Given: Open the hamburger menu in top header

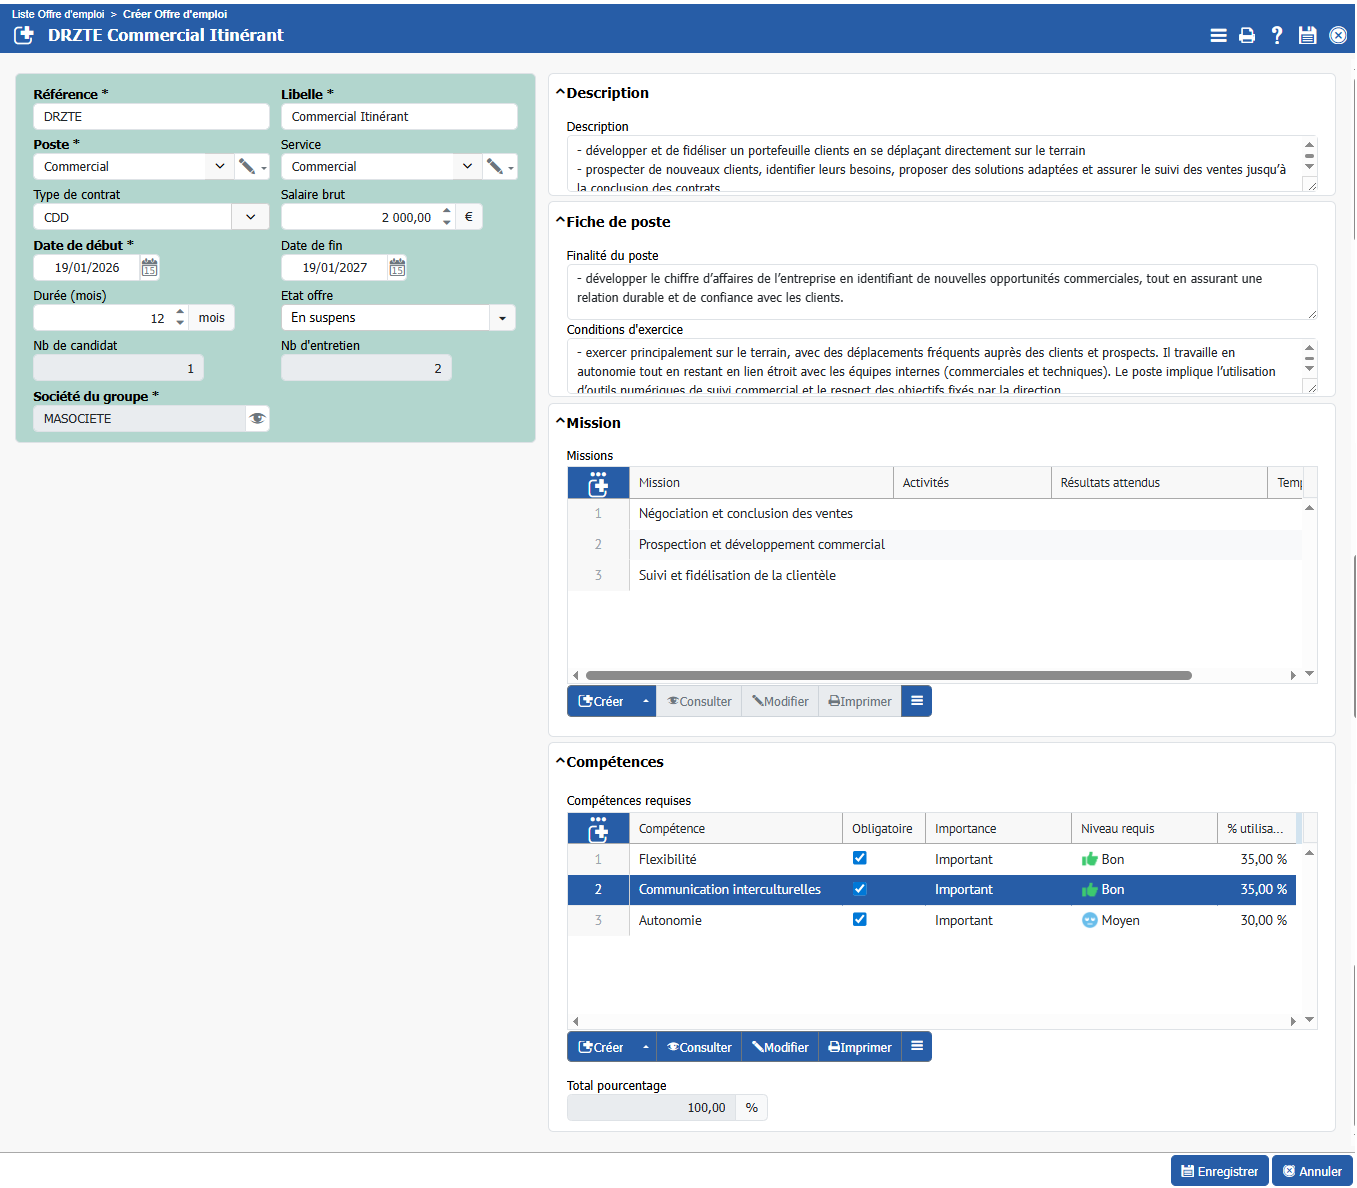Looking at the screenshot, I should coord(1218,35).
